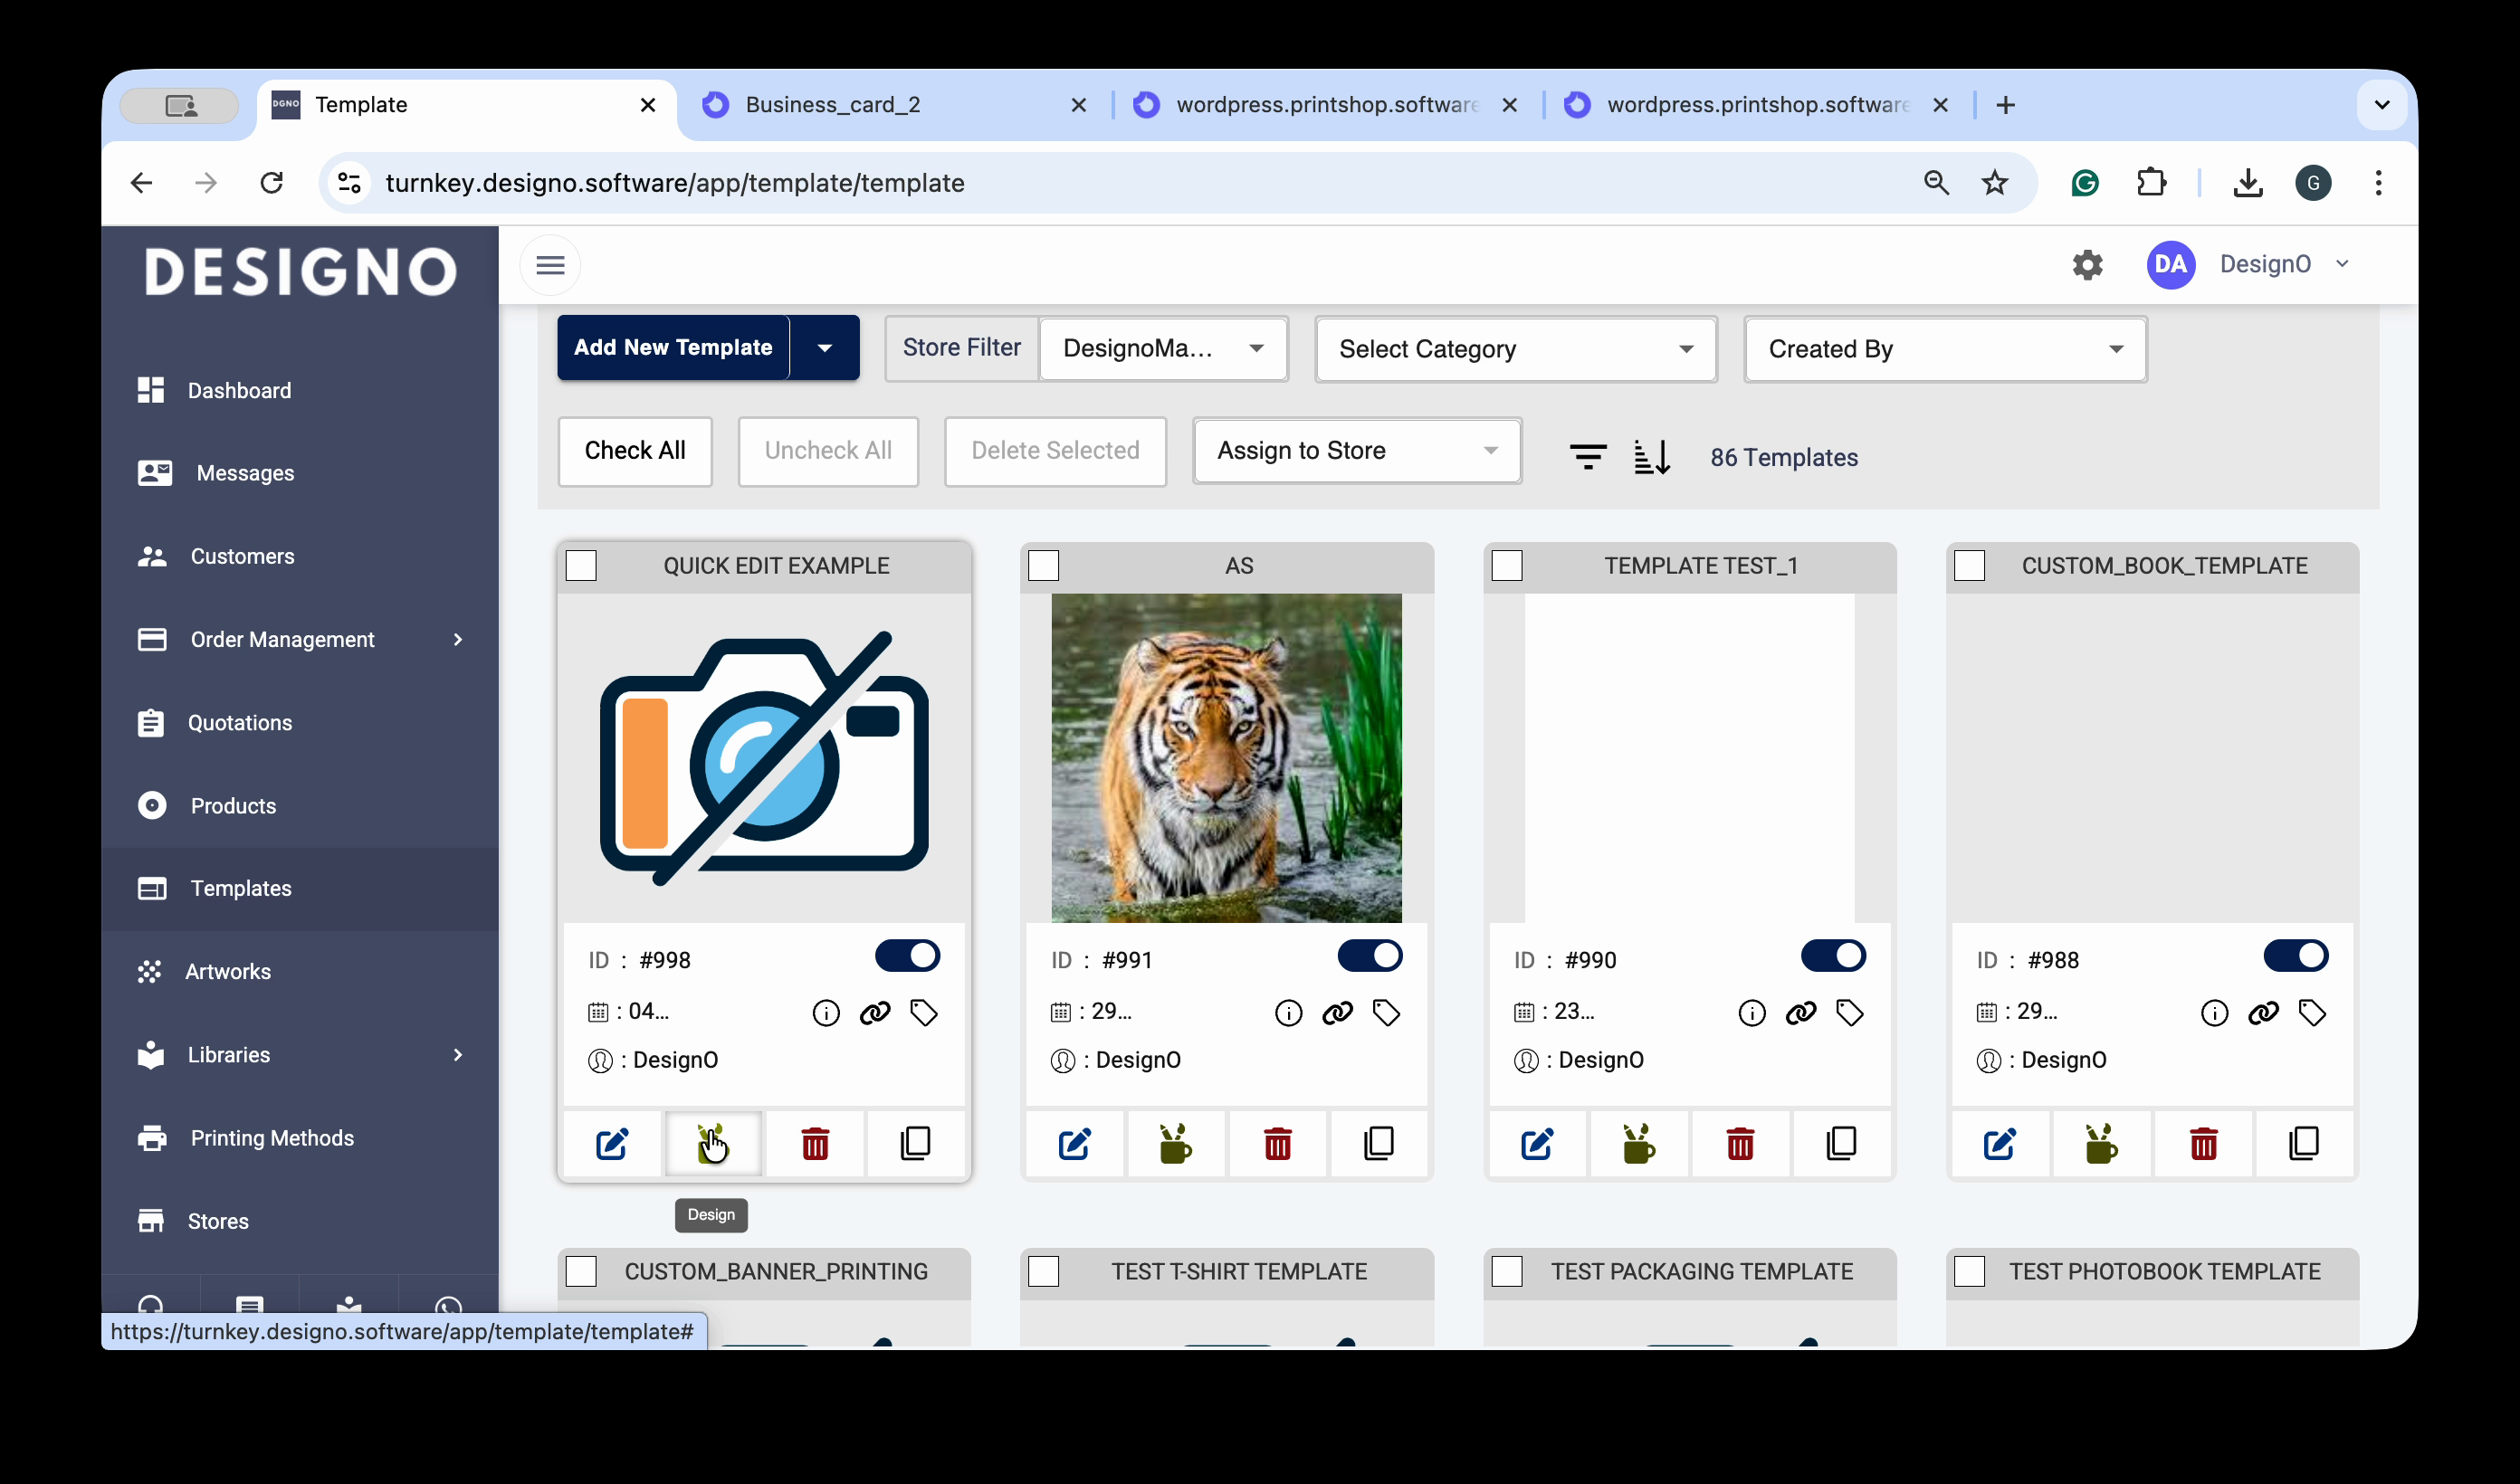The width and height of the screenshot is (2520, 1484).
Task: Click link icon on AS template card
Action: [1337, 1013]
